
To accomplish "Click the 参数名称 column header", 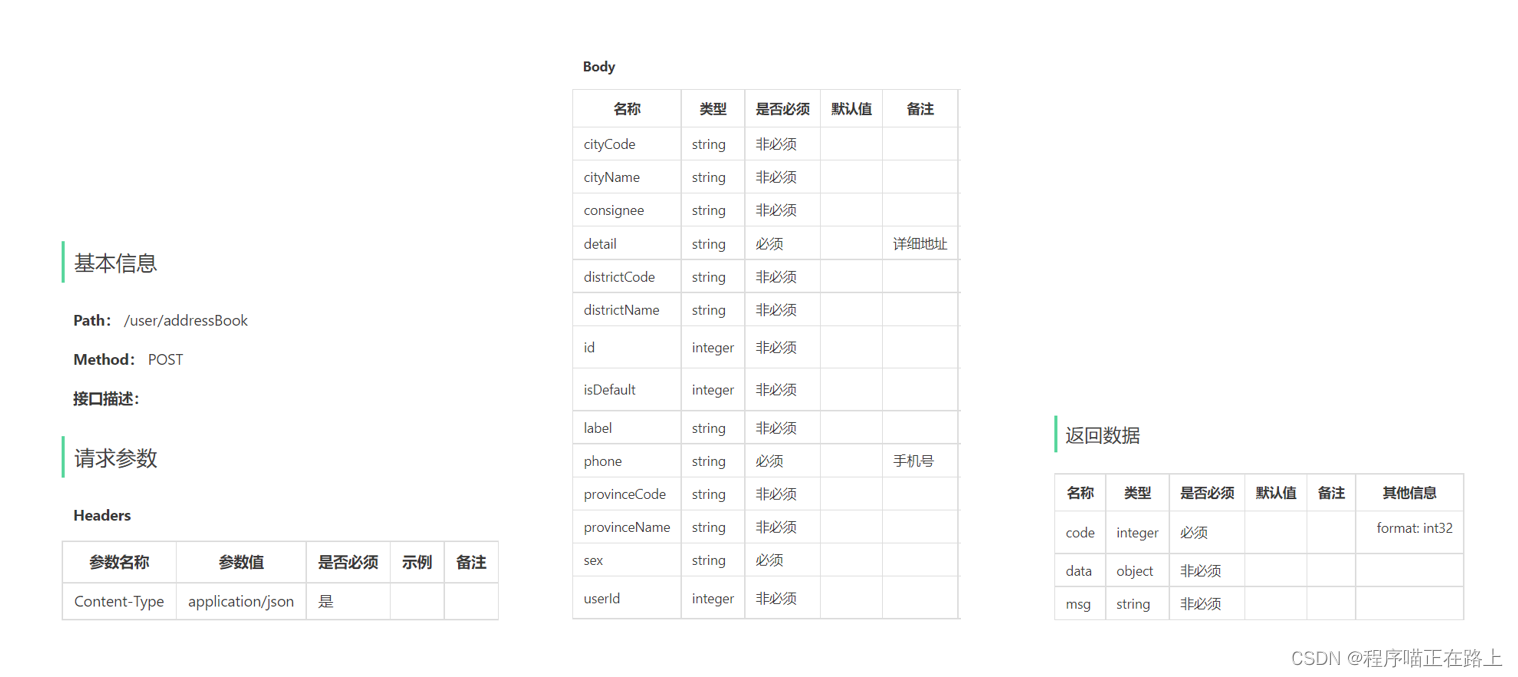I will pos(119,563).
